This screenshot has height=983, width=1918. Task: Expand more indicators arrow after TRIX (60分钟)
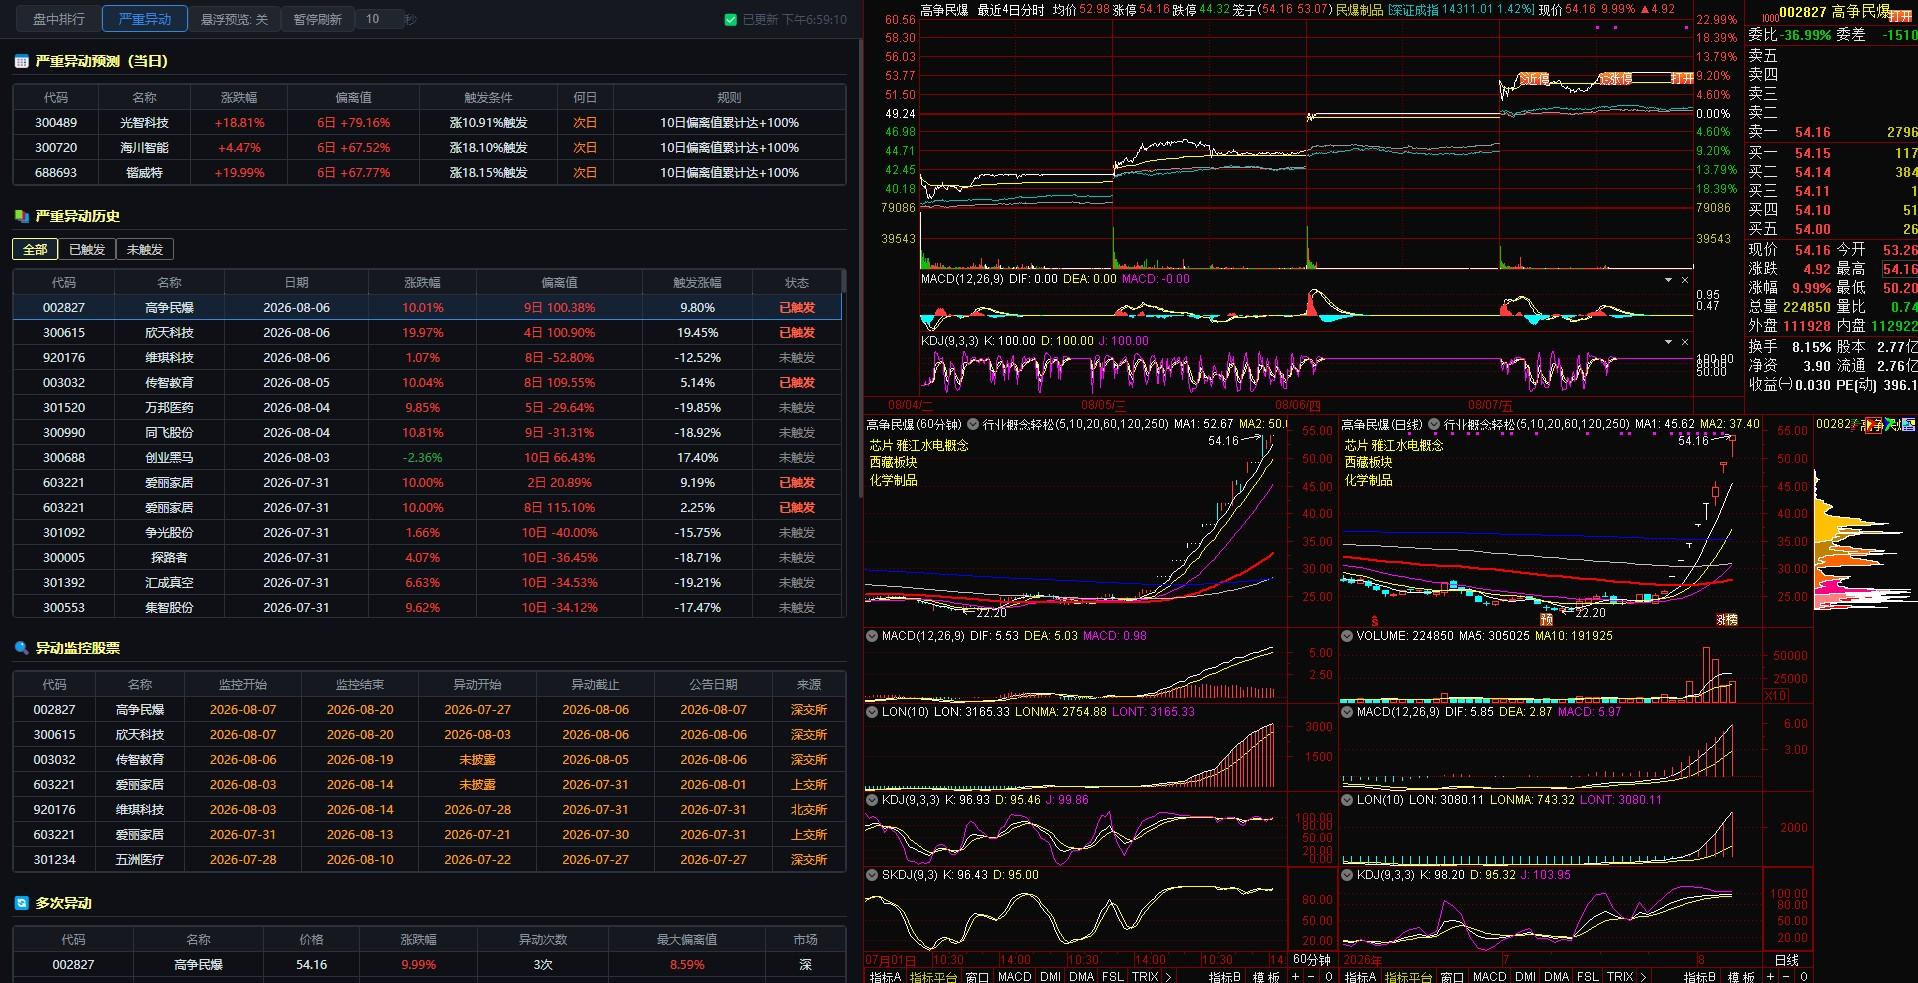pos(1167,977)
